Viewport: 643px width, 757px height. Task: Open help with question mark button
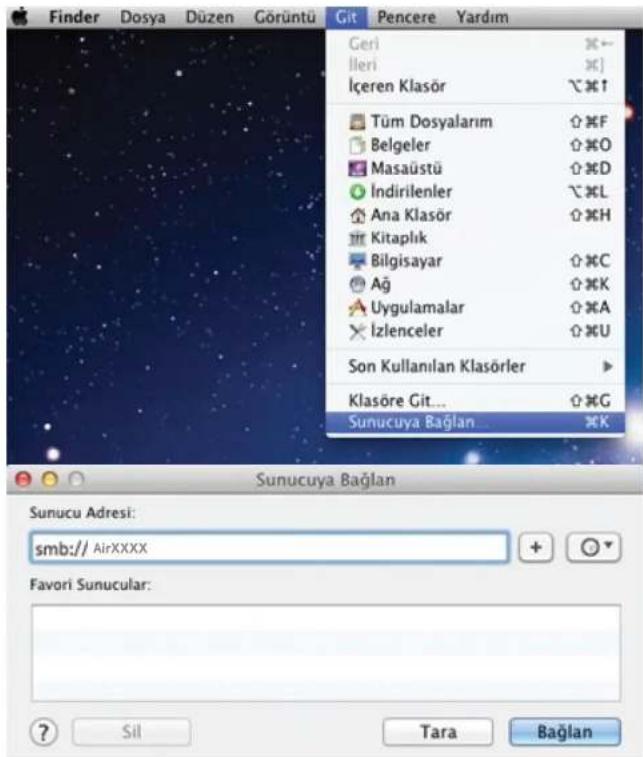point(43,732)
